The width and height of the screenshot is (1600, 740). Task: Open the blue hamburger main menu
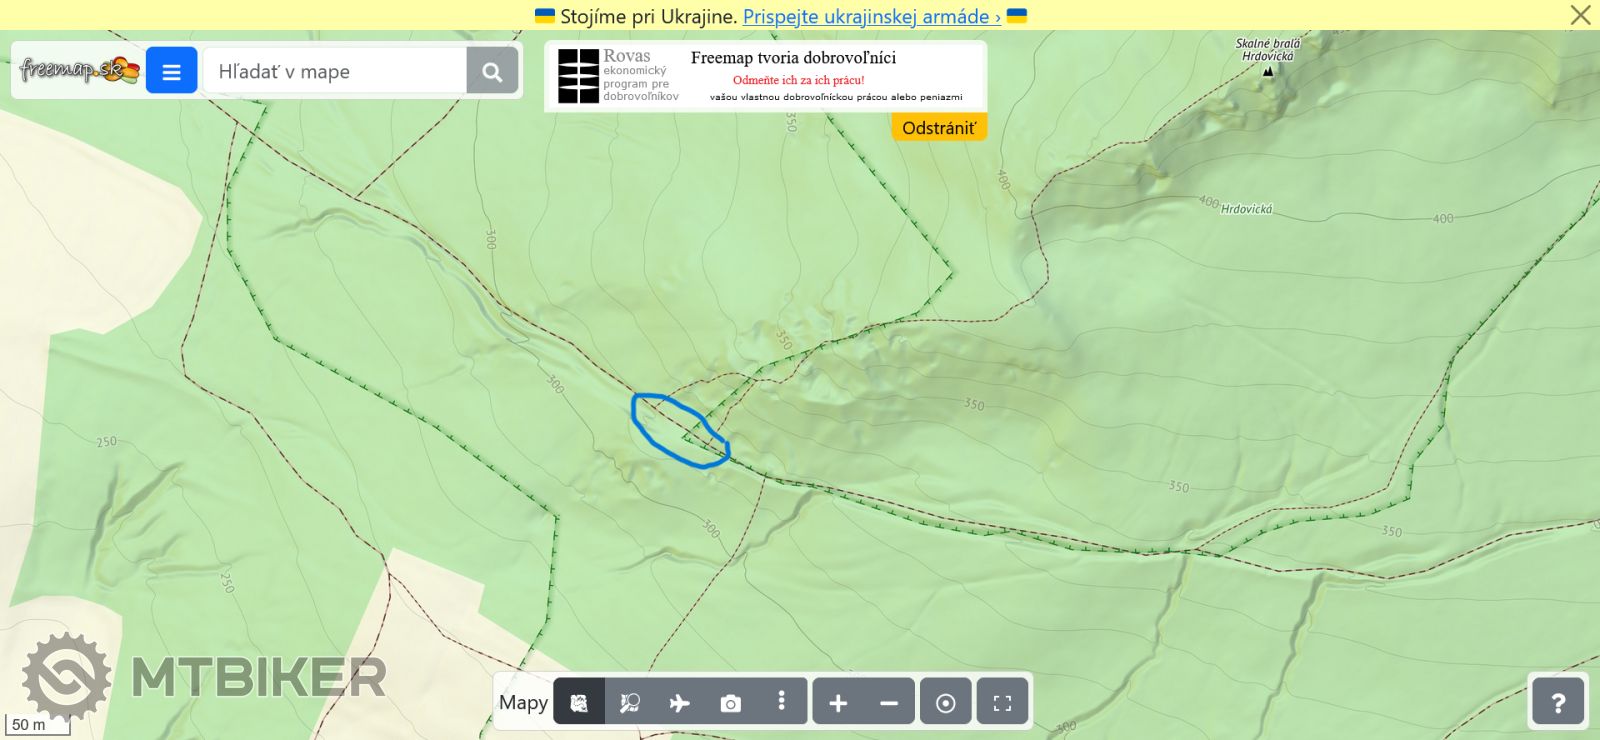pos(171,71)
